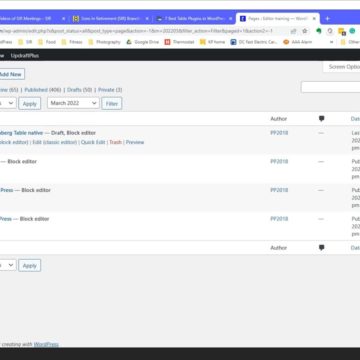Open the Gutenberg Table native draft page
The width and height of the screenshot is (360, 360).
tap(21, 133)
